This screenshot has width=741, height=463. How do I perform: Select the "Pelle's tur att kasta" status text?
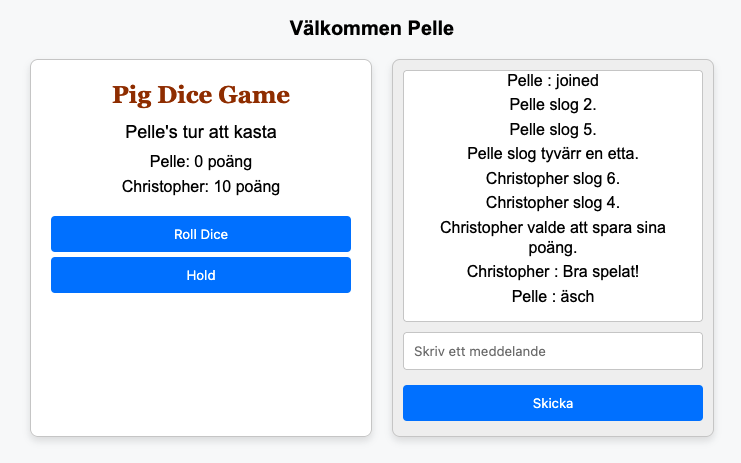point(200,132)
